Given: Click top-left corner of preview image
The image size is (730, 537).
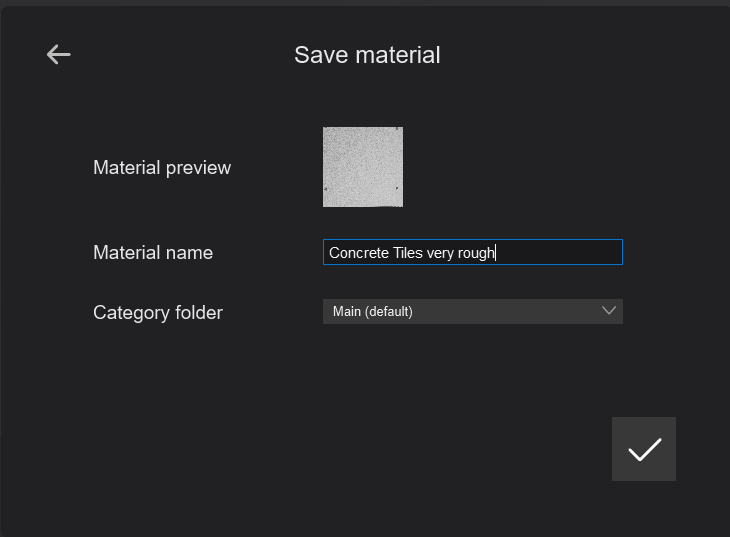Looking at the screenshot, I should click(327, 131).
